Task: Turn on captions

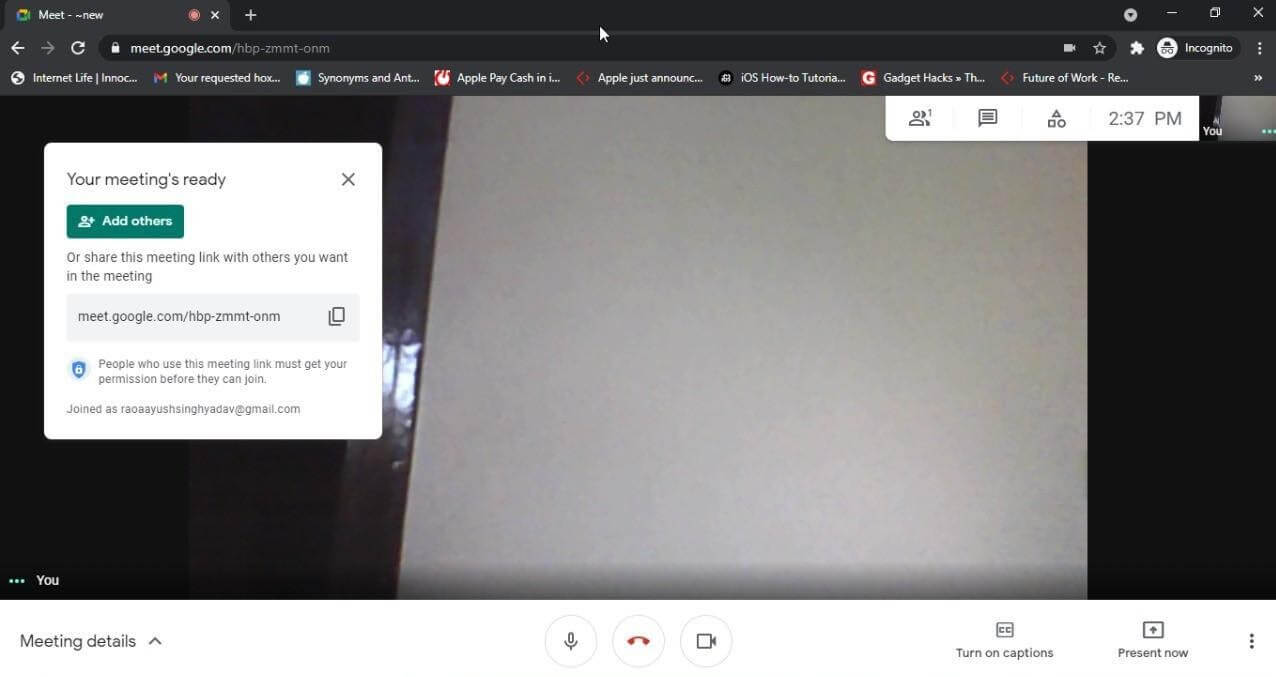Action: click(1004, 640)
